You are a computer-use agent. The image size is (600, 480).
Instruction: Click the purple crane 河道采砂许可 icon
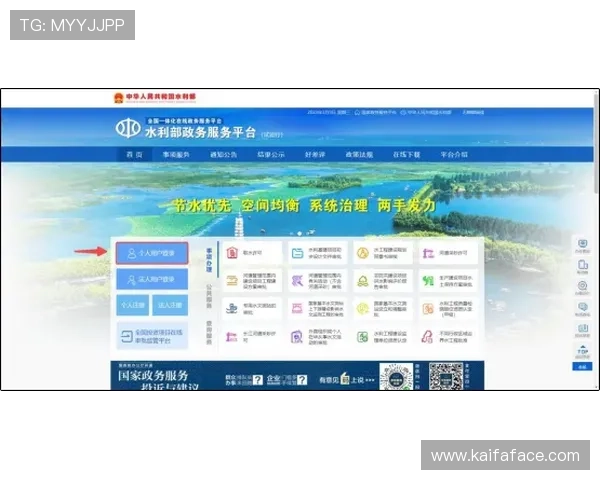428,253
